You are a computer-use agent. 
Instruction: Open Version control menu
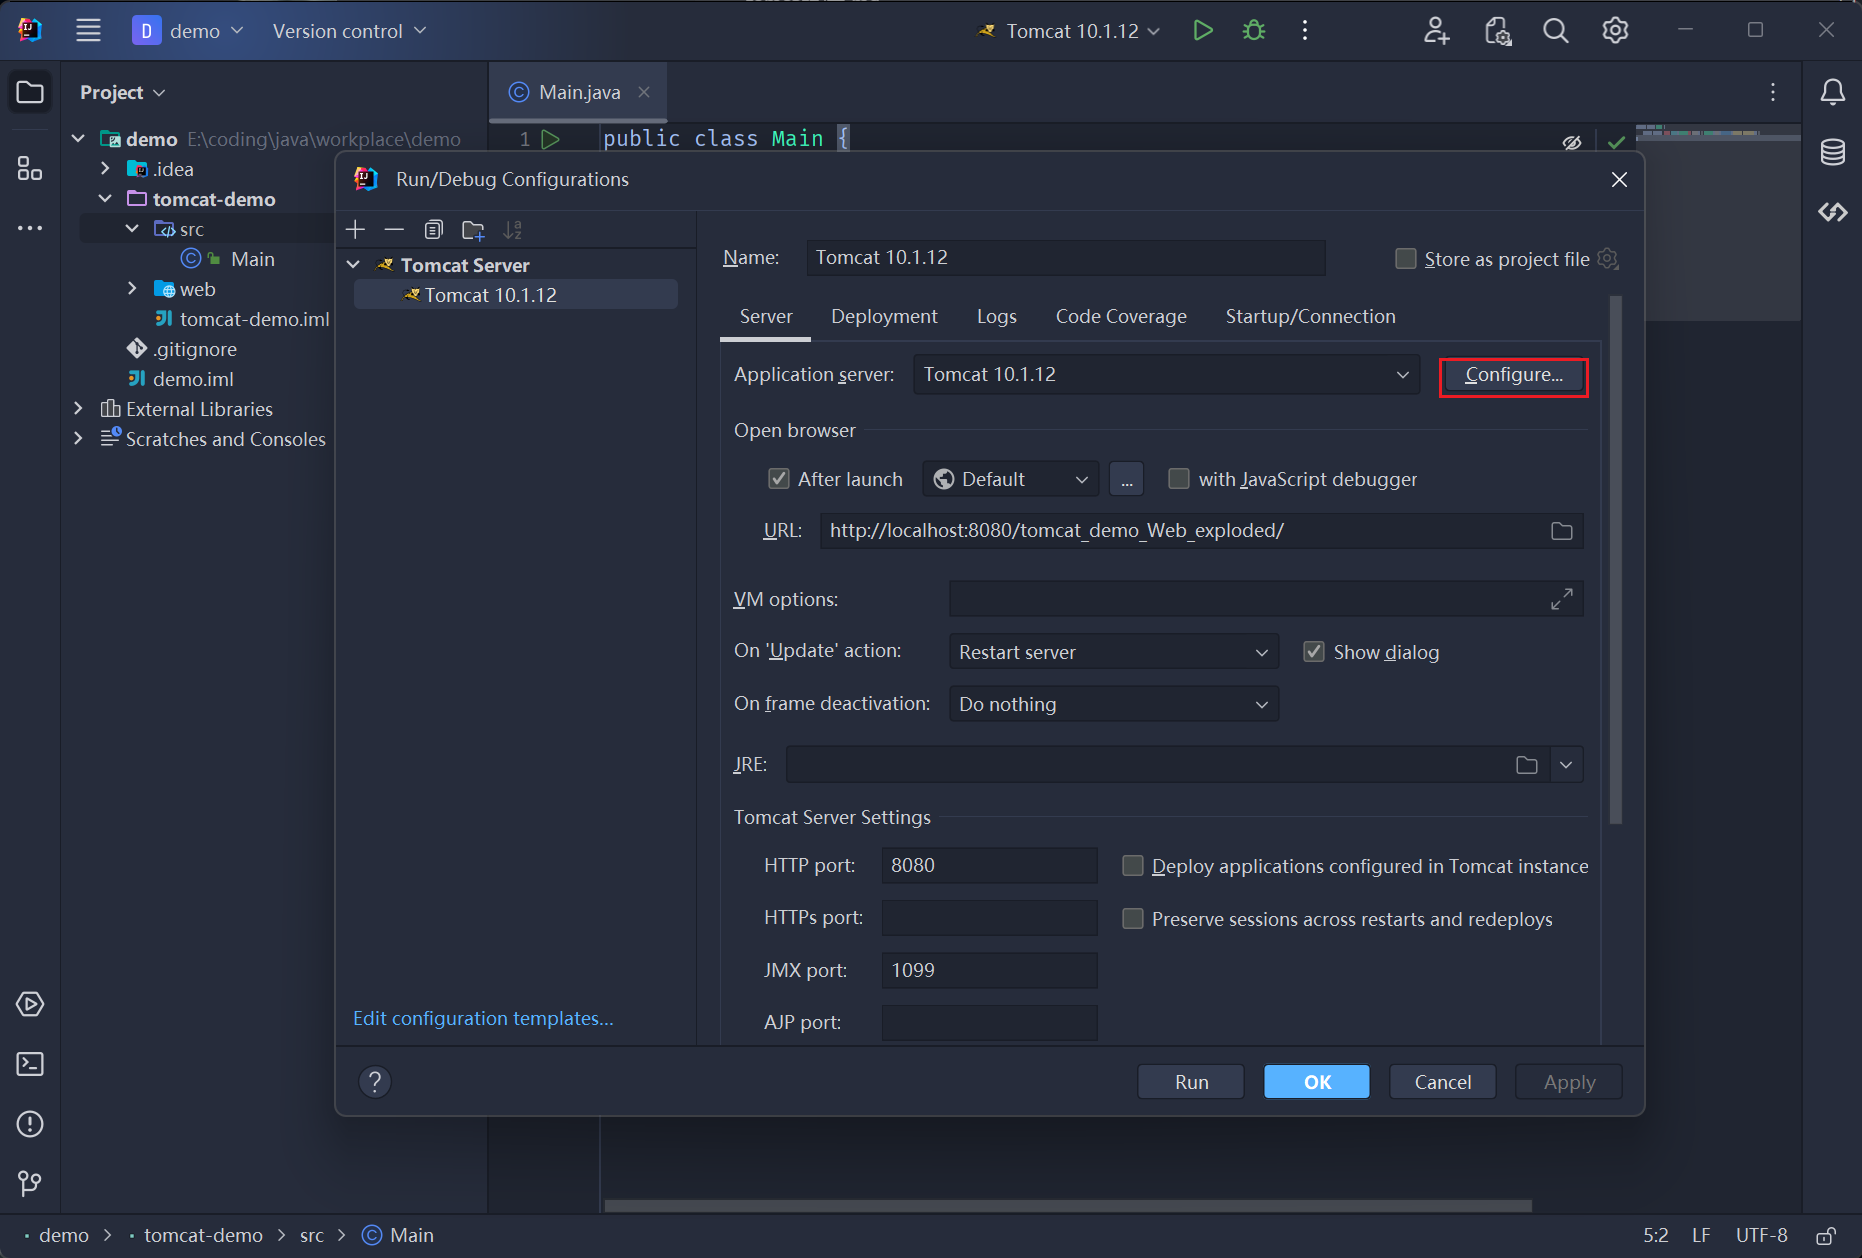click(349, 31)
